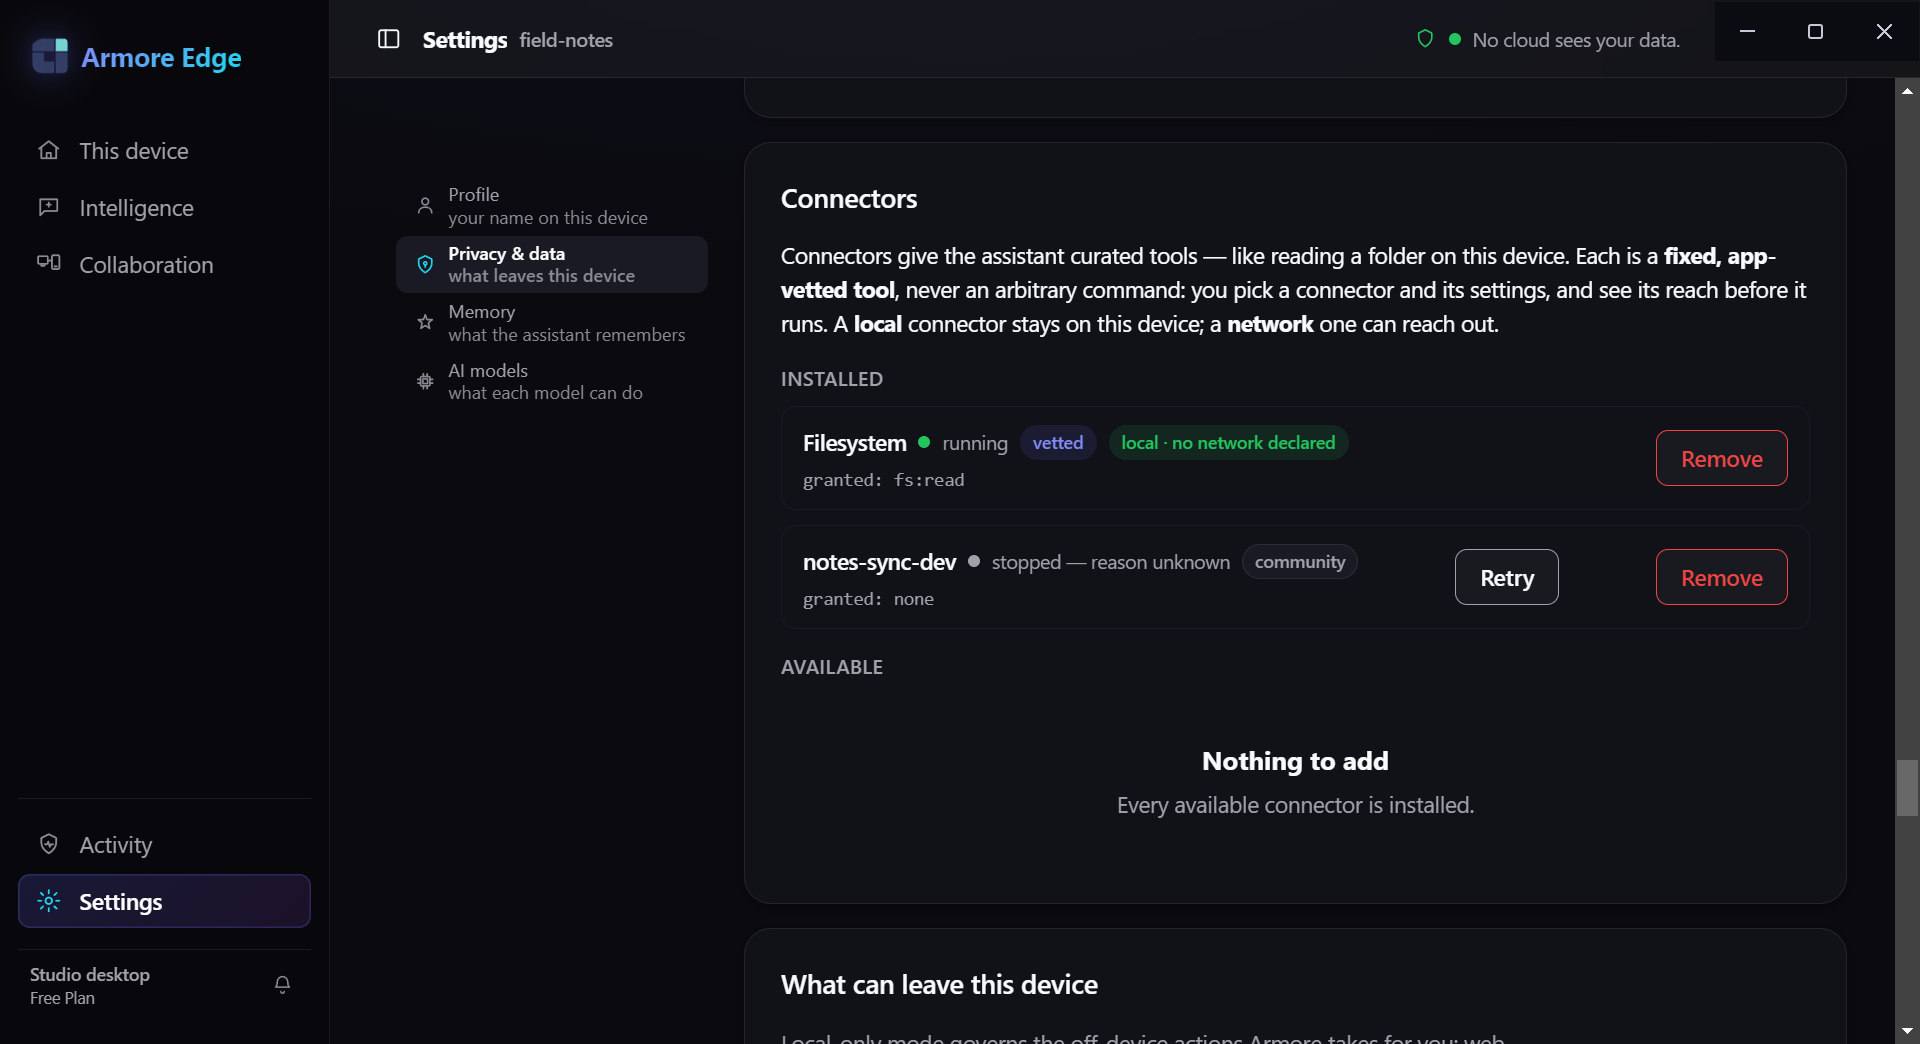Click the AI models chip icon

[x=425, y=381]
